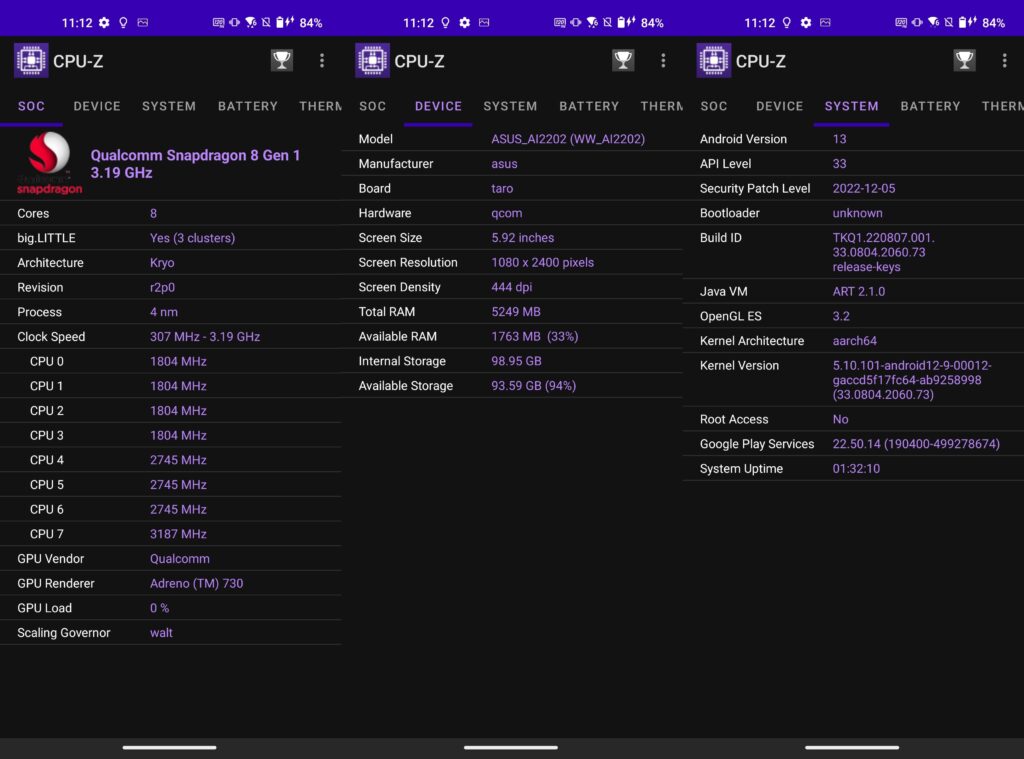The width and height of the screenshot is (1024, 759).
Task: Select the SOC tab in the left screen
Action: coord(31,106)
